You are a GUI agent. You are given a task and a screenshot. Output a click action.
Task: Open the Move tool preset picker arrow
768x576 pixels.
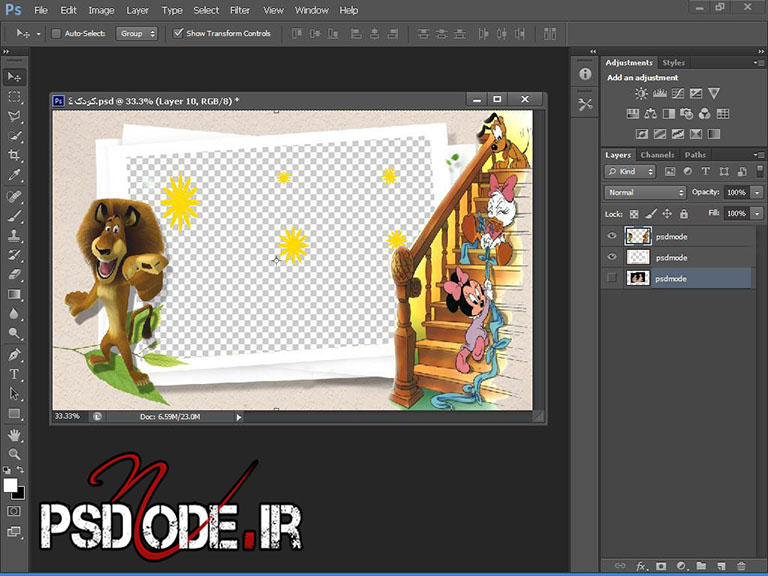[x=38, y=34]
